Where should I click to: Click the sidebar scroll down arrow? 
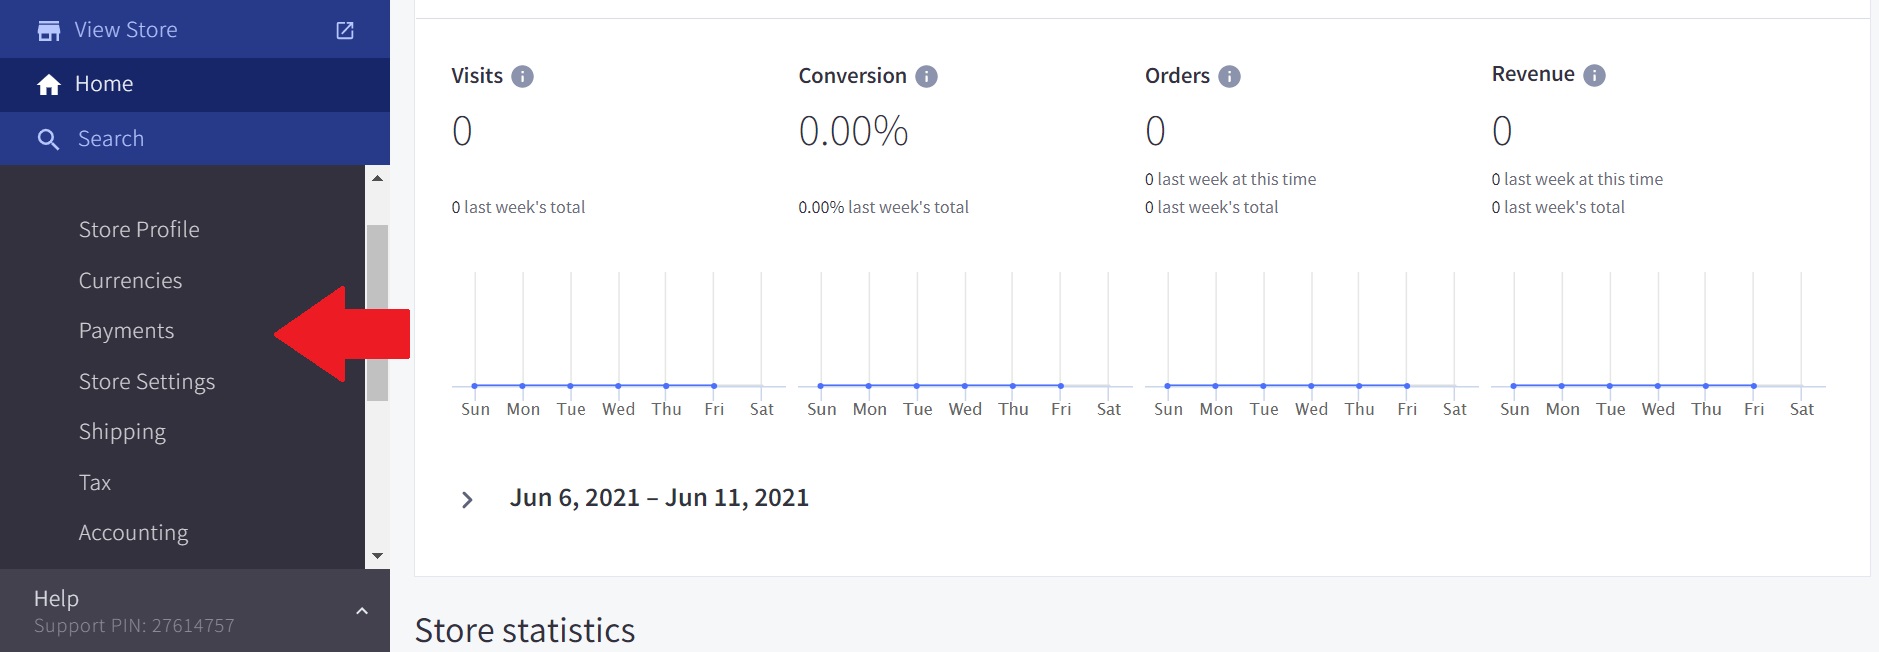[x=377, y=556]
